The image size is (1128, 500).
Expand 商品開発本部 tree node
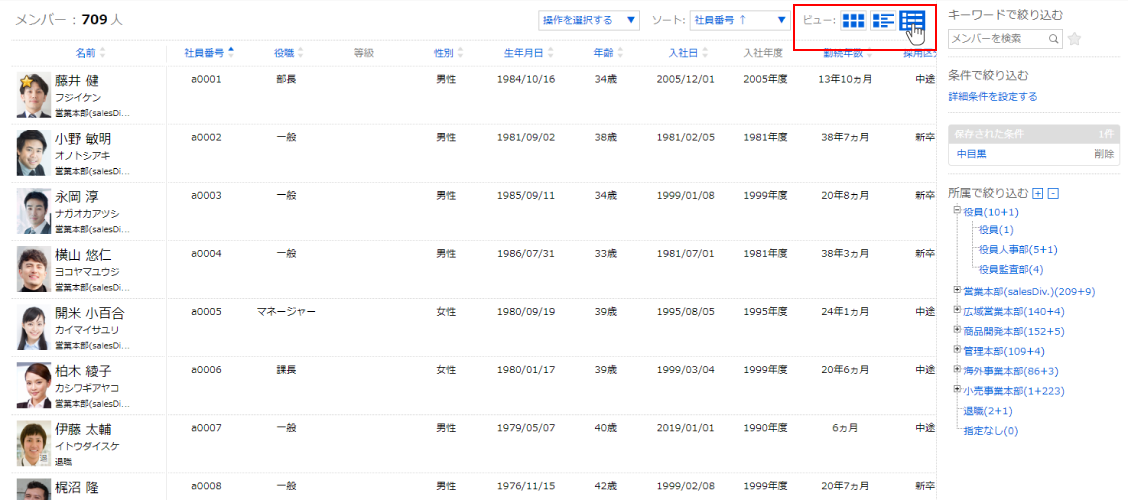(x=958, y=330)
